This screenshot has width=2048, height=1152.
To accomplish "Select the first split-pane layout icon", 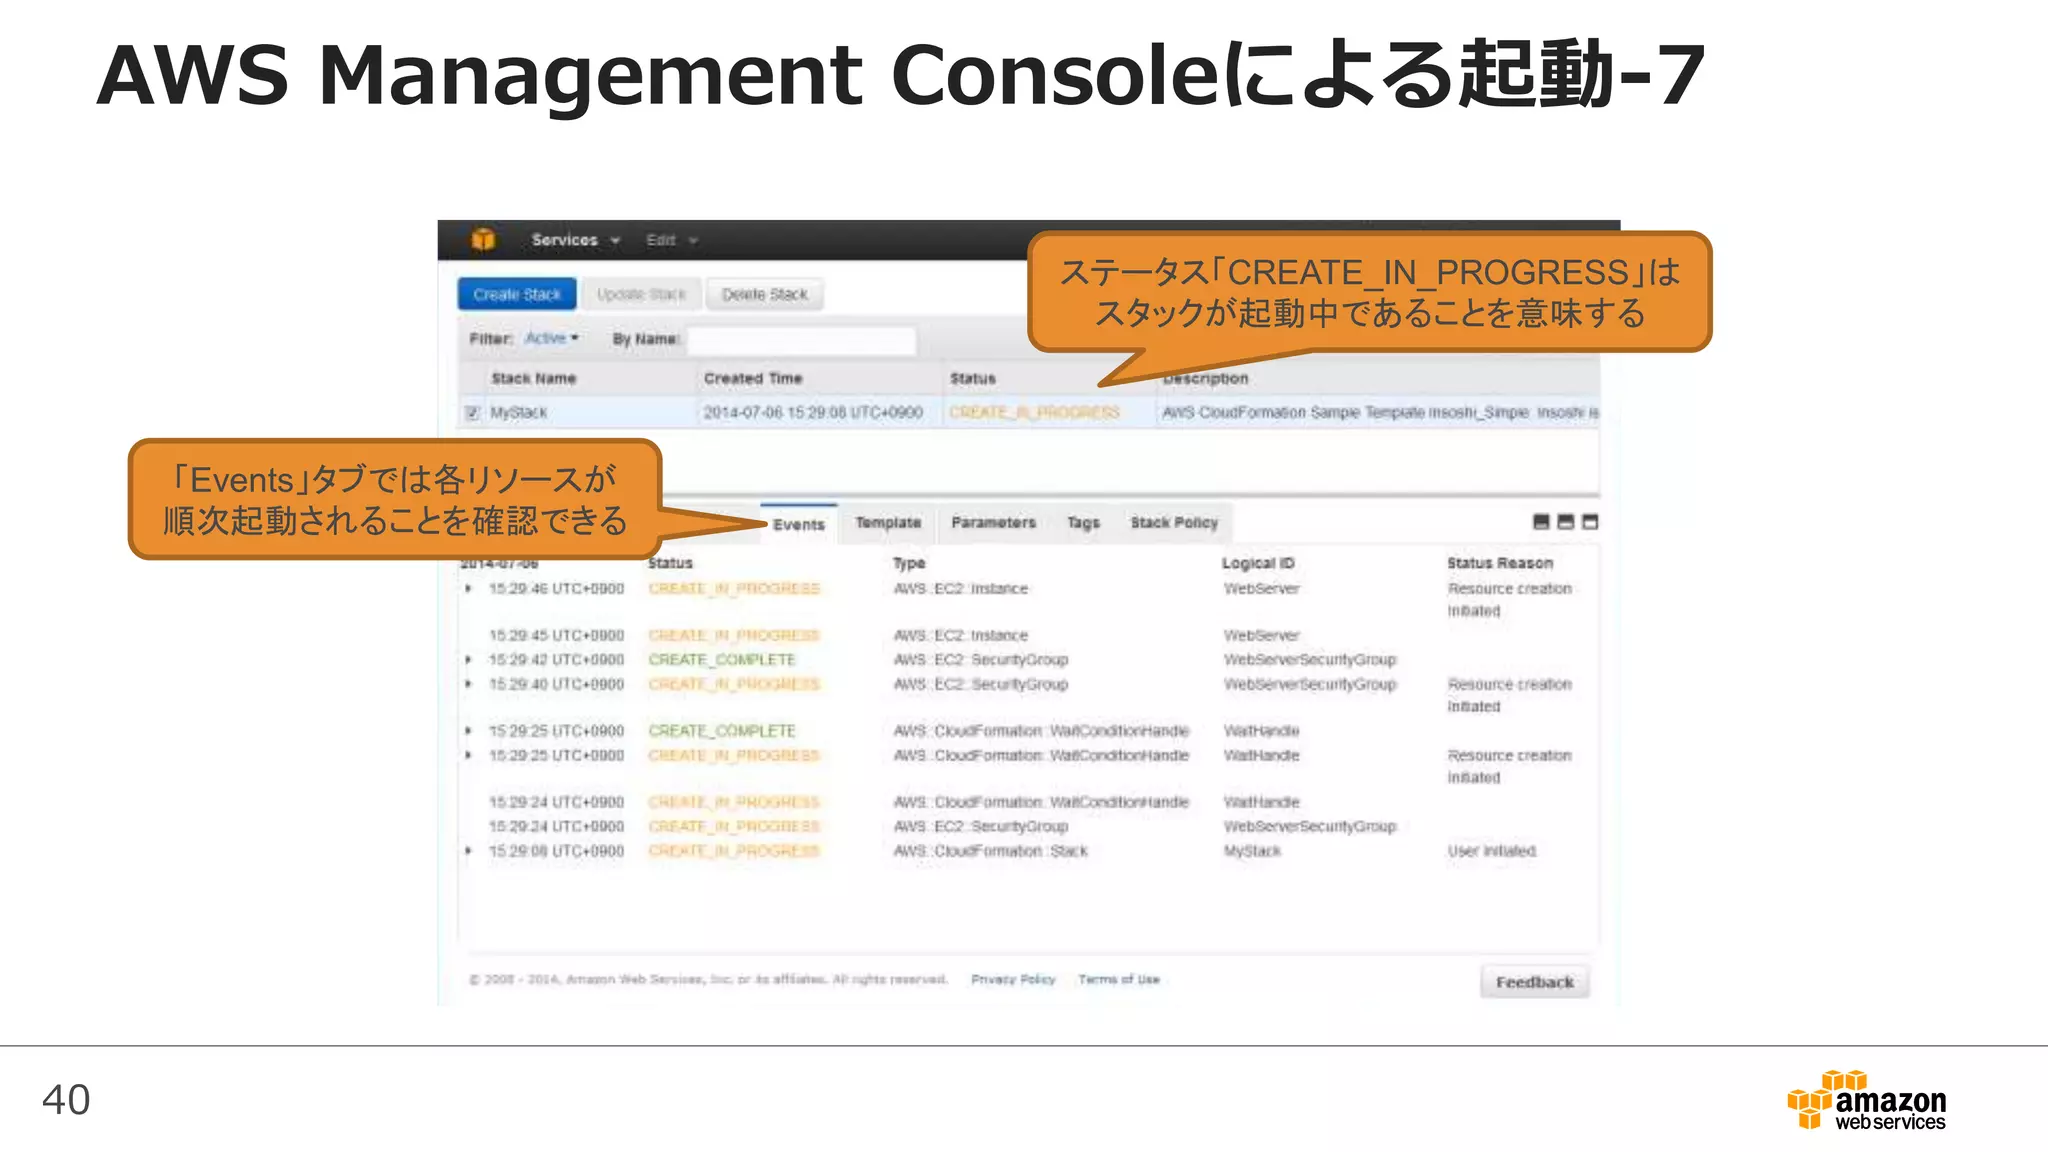I will click(1541, 522).
